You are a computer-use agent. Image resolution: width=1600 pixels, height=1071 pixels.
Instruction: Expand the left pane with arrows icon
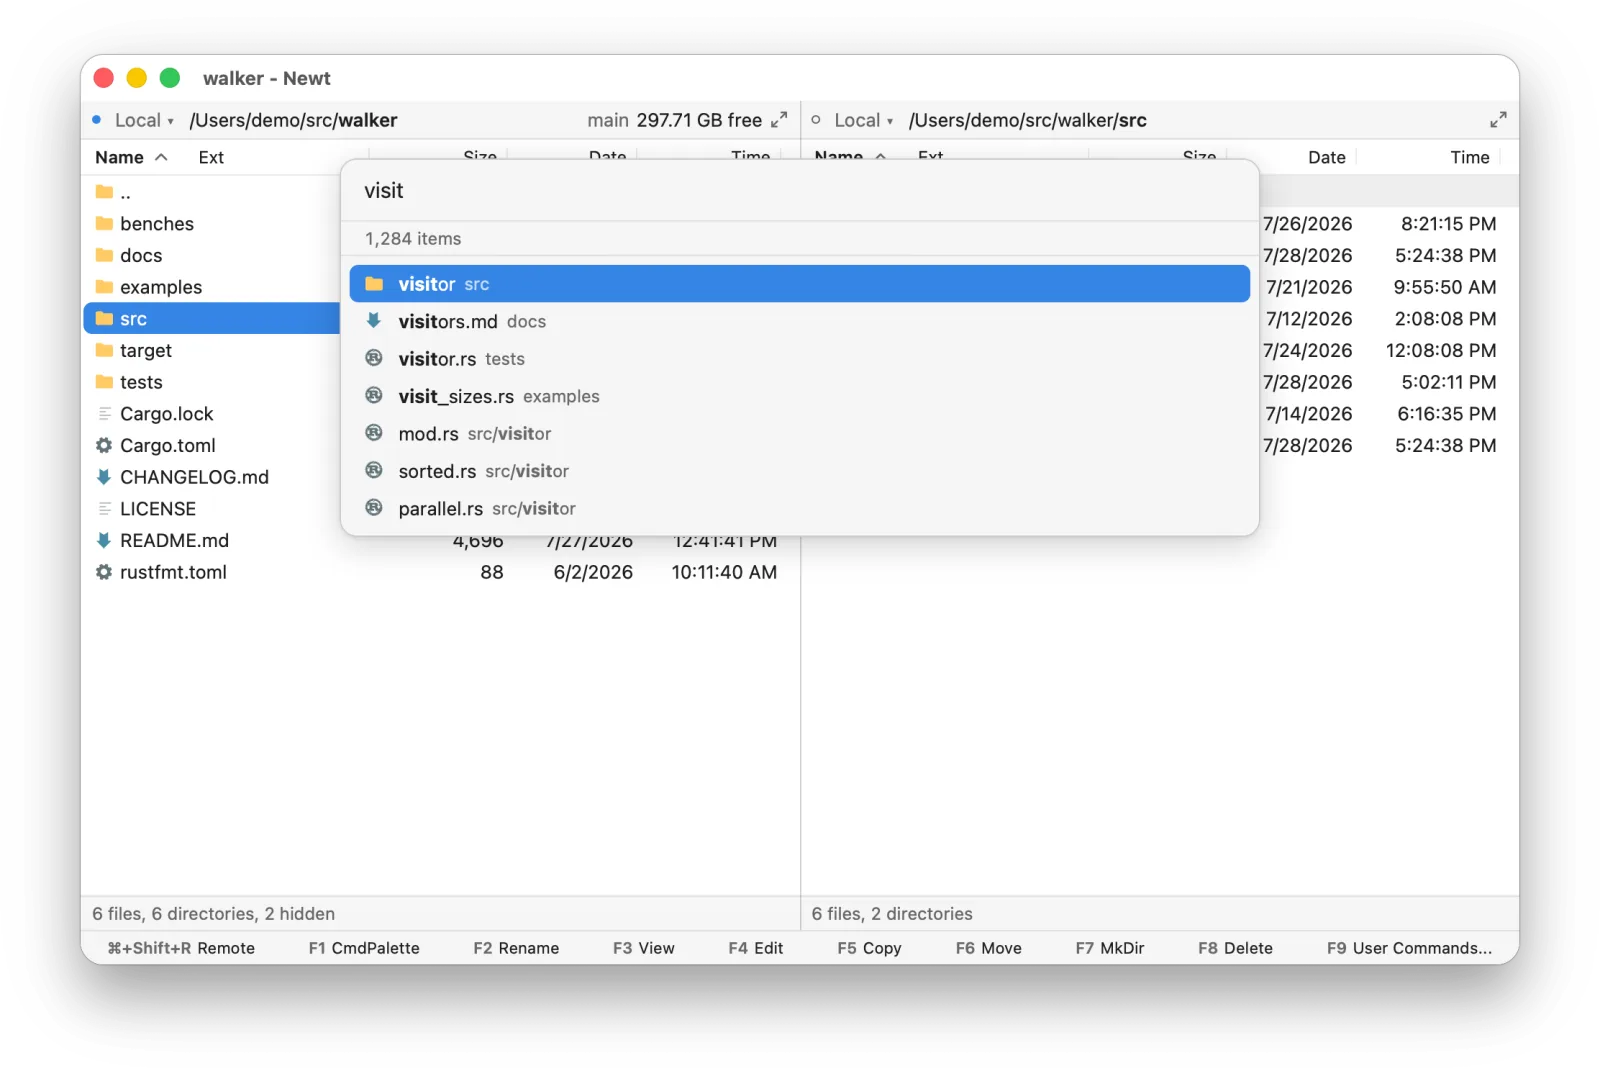coord(779,120)
